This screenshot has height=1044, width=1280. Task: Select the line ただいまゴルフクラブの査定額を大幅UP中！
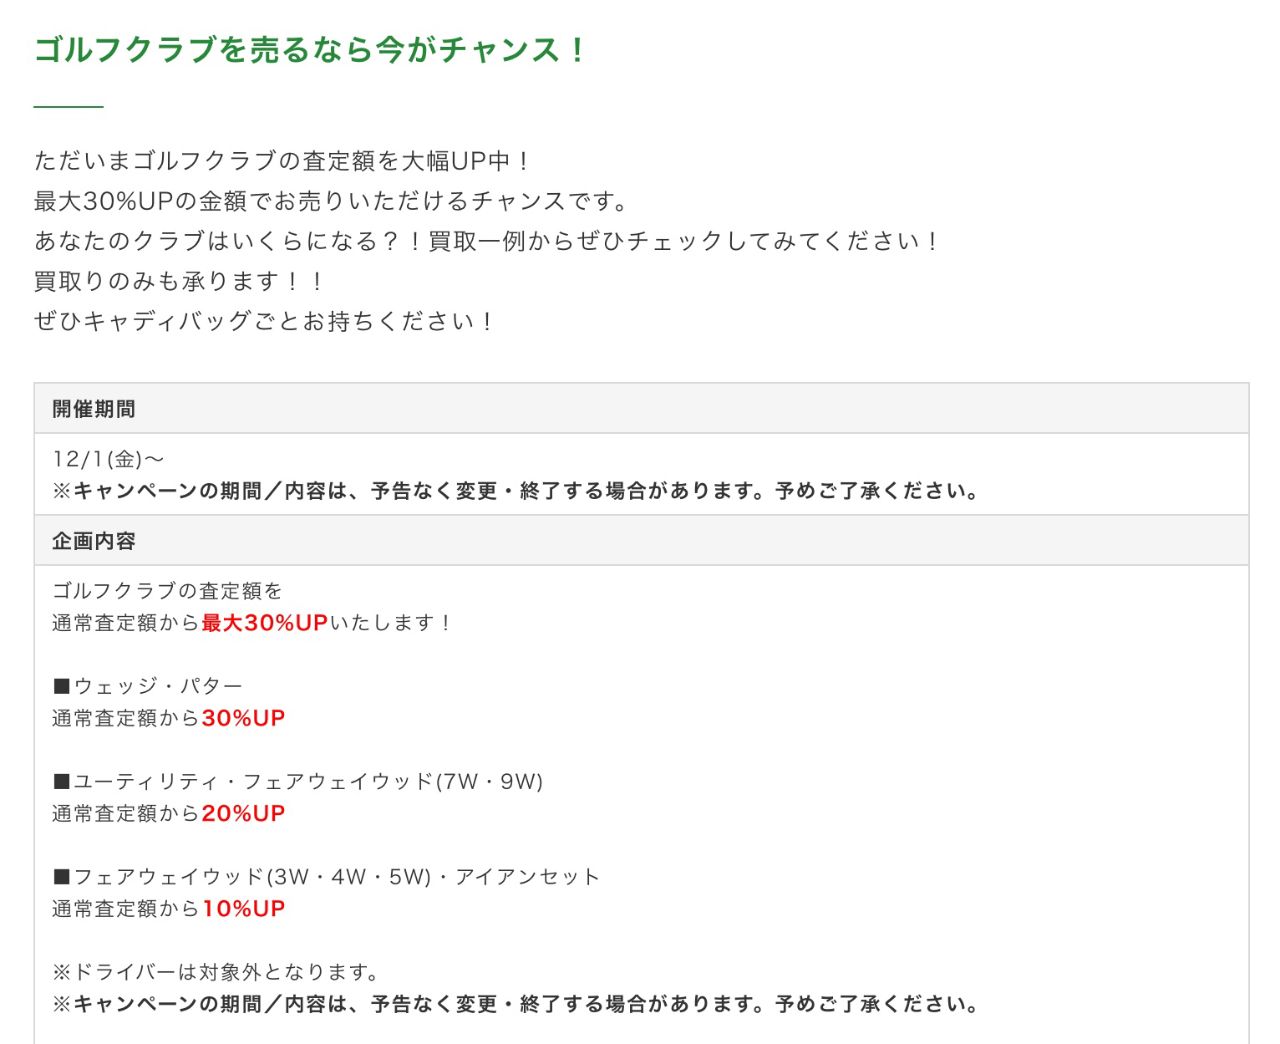[282, 161]
